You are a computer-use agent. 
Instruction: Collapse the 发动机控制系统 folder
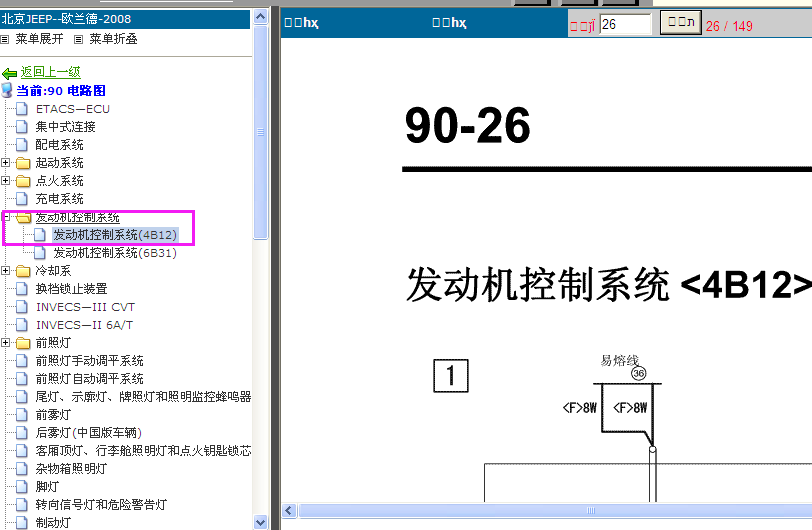tap(5, 217)
